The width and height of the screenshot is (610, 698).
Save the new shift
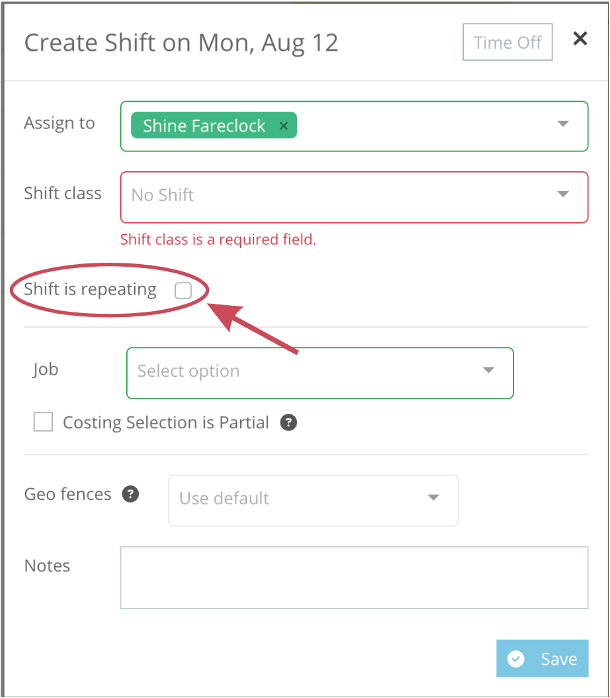(542, 658)
